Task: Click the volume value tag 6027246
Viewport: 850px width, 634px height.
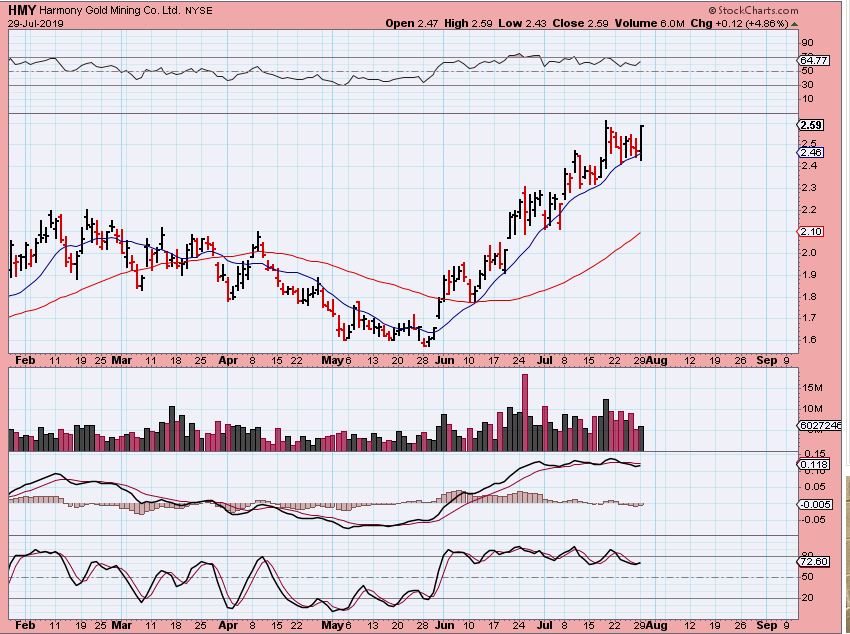Action: (x=820, y=425)
